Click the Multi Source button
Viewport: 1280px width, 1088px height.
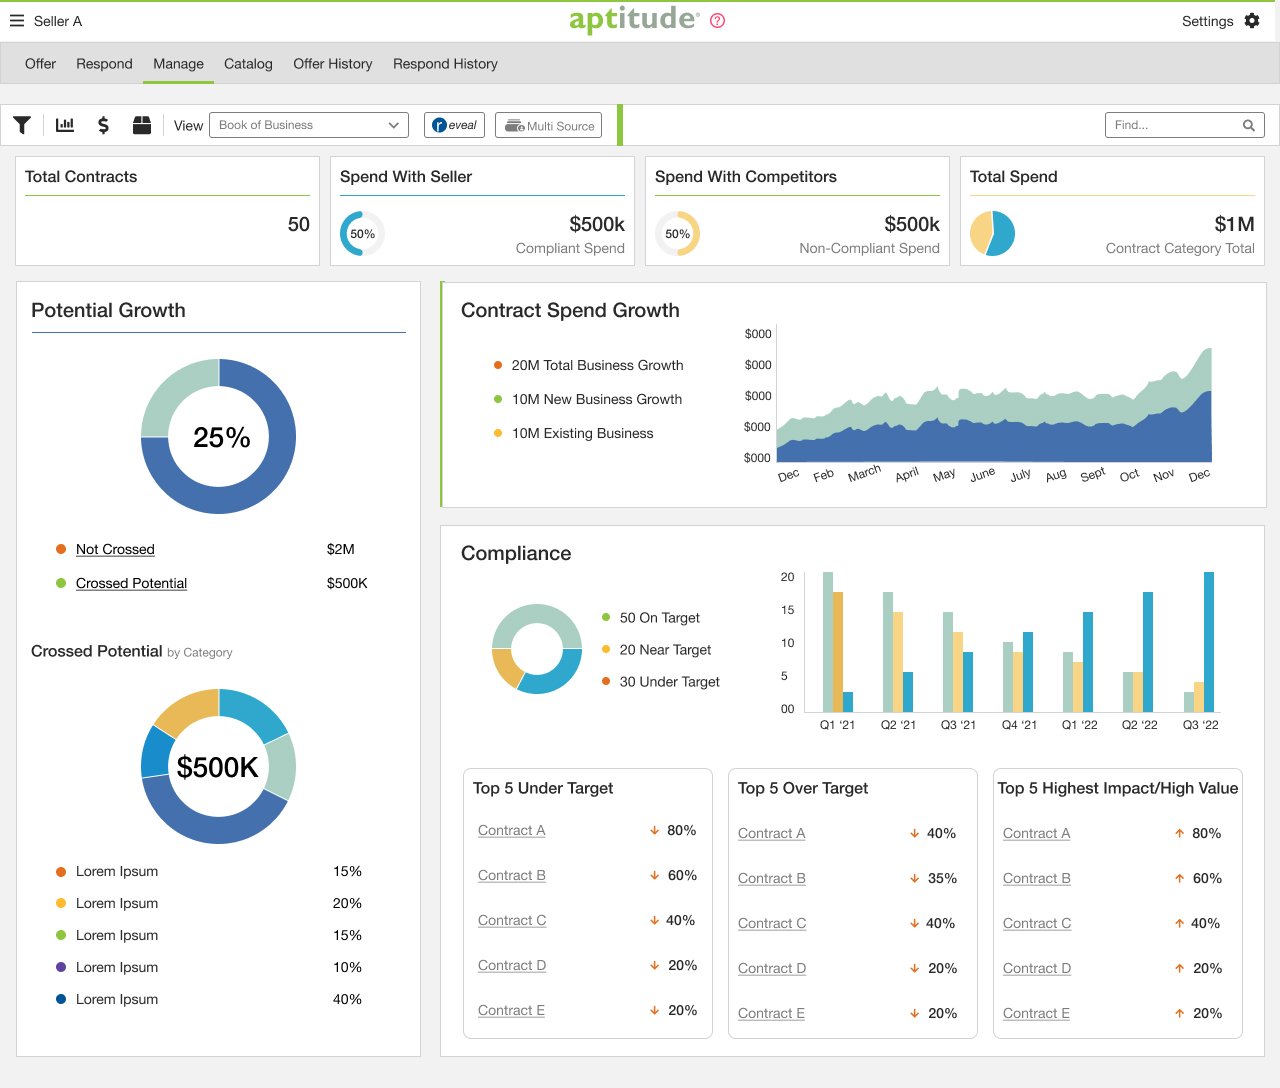pyautogui.click(x=549, y=125)
